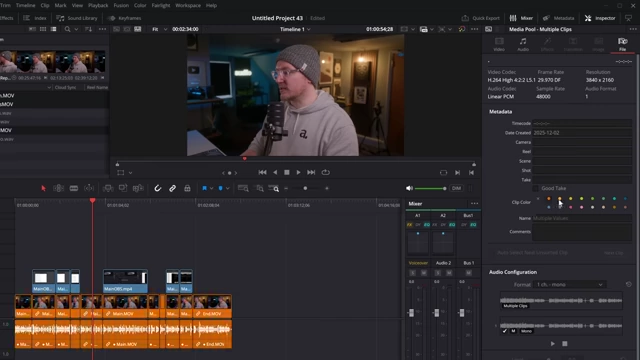
Task: Clear clip color with the X
Action: click(538, 199)
